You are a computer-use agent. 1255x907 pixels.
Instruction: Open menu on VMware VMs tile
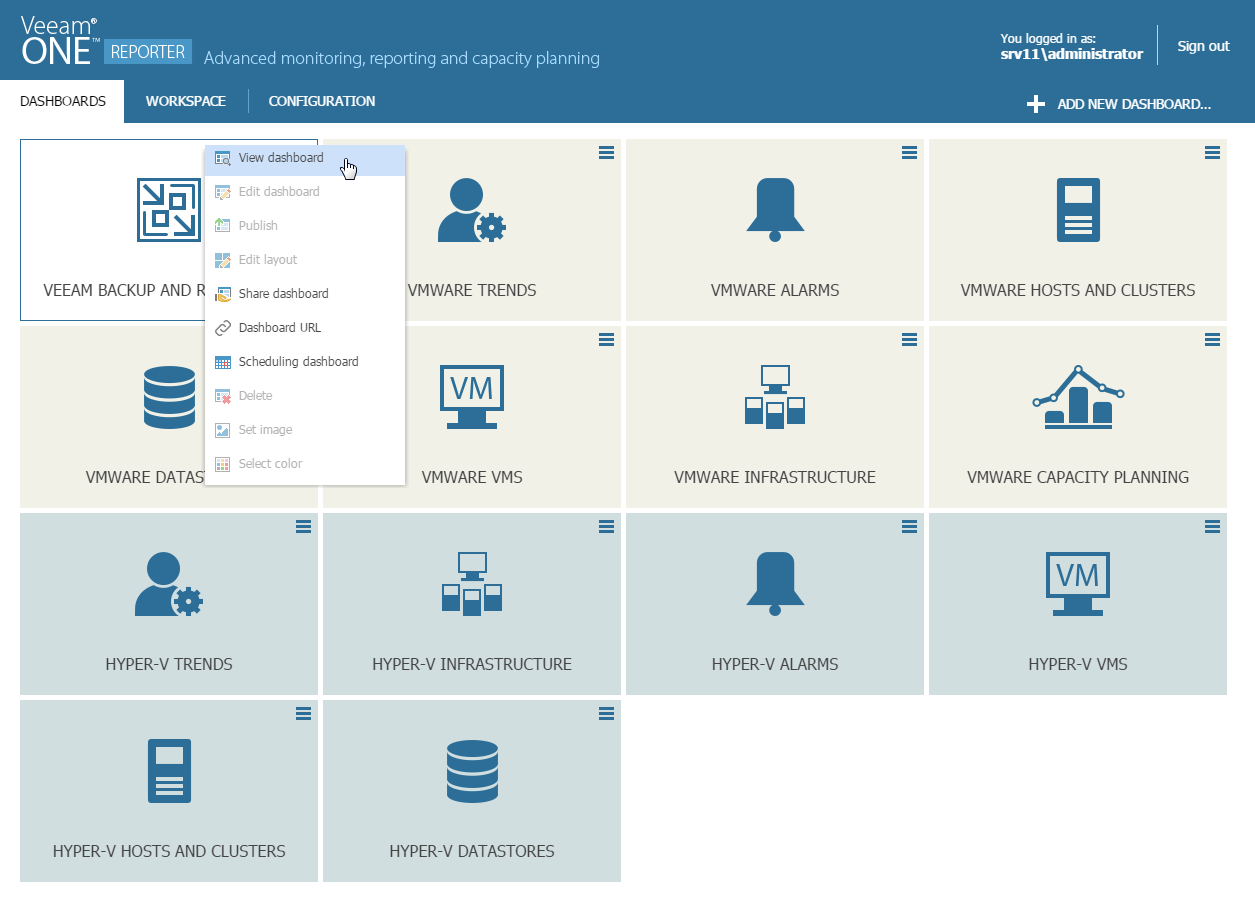click(x=606, y=339)
